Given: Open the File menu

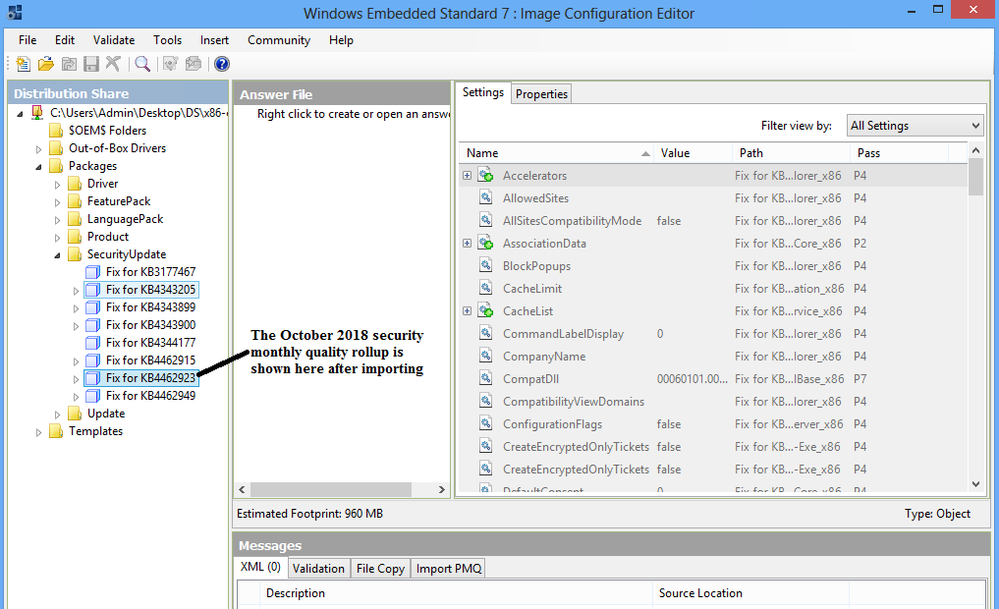Looking at the screenshot, I should click(27, 40).
